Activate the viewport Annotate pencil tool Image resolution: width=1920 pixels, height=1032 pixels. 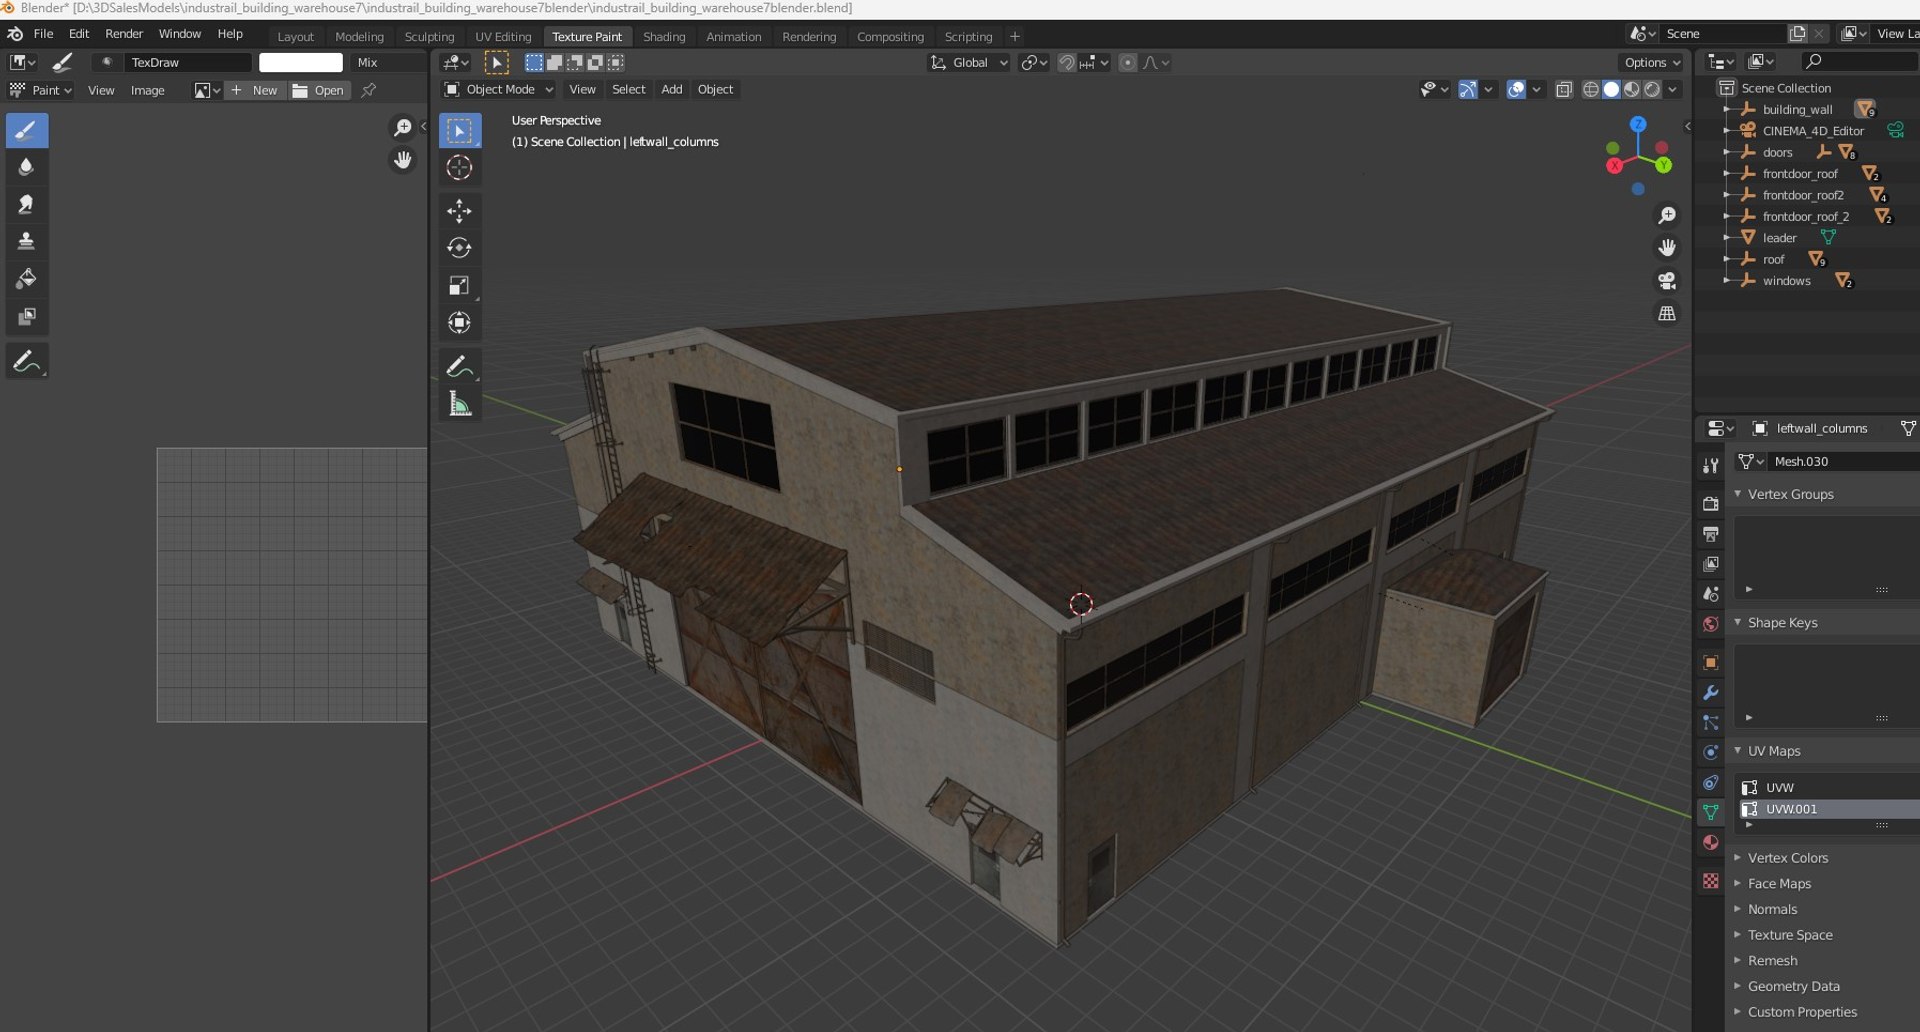(x=459, y=367)
